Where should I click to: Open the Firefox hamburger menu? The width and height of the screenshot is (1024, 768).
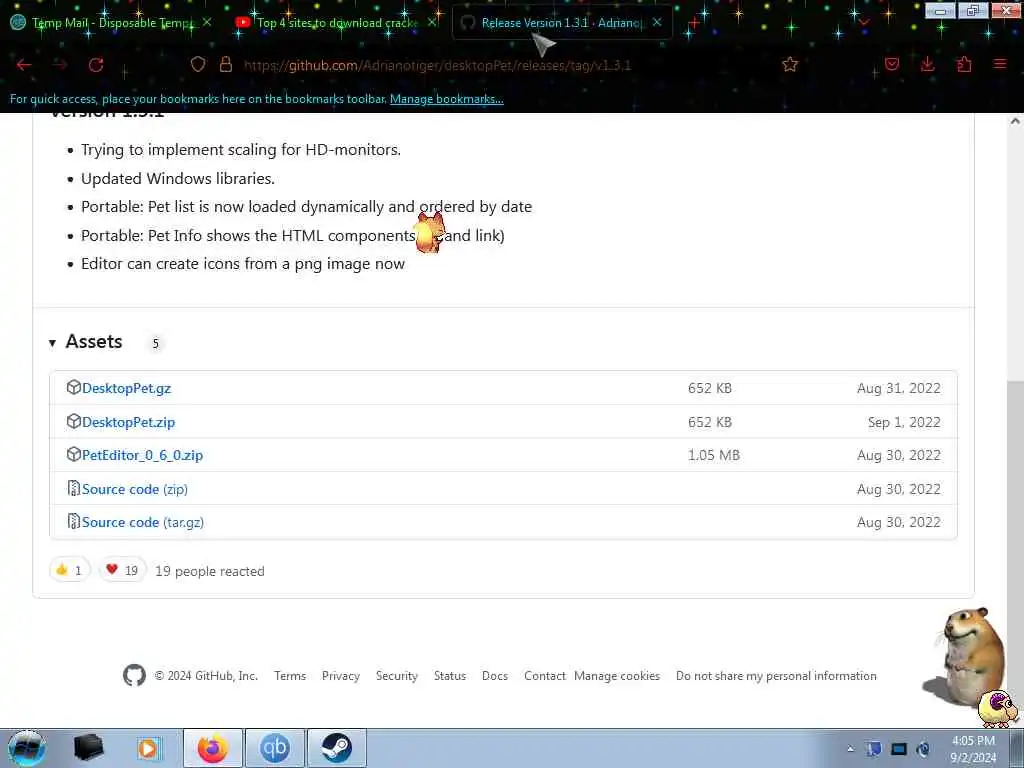tap(1000, 64)
